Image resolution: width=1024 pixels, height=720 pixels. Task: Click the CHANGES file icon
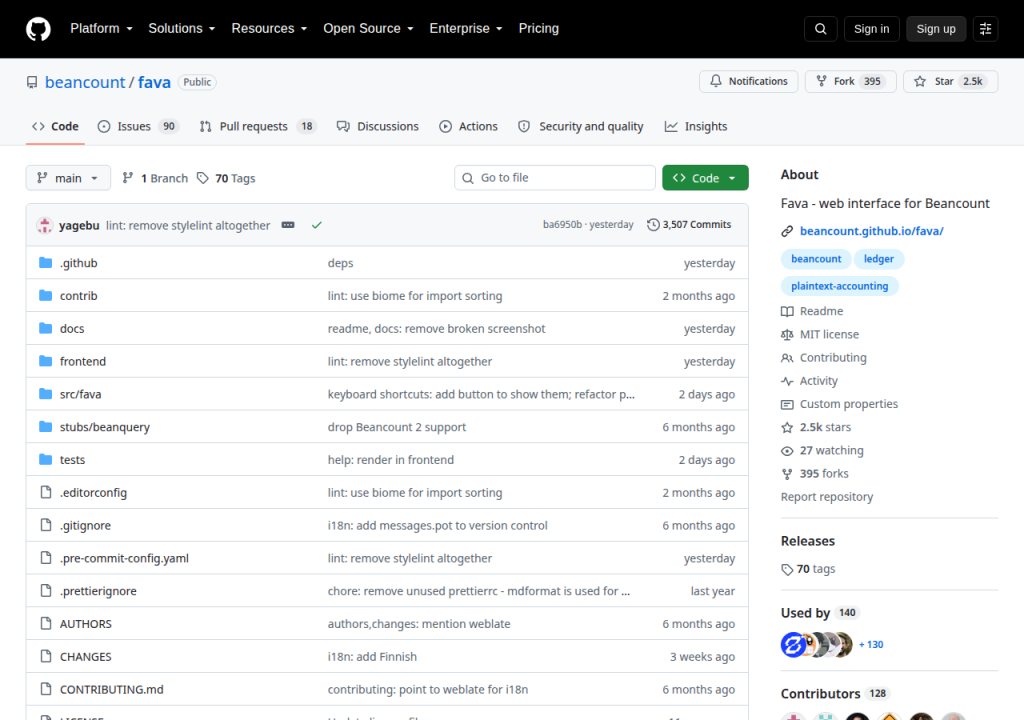coord(46,656)
